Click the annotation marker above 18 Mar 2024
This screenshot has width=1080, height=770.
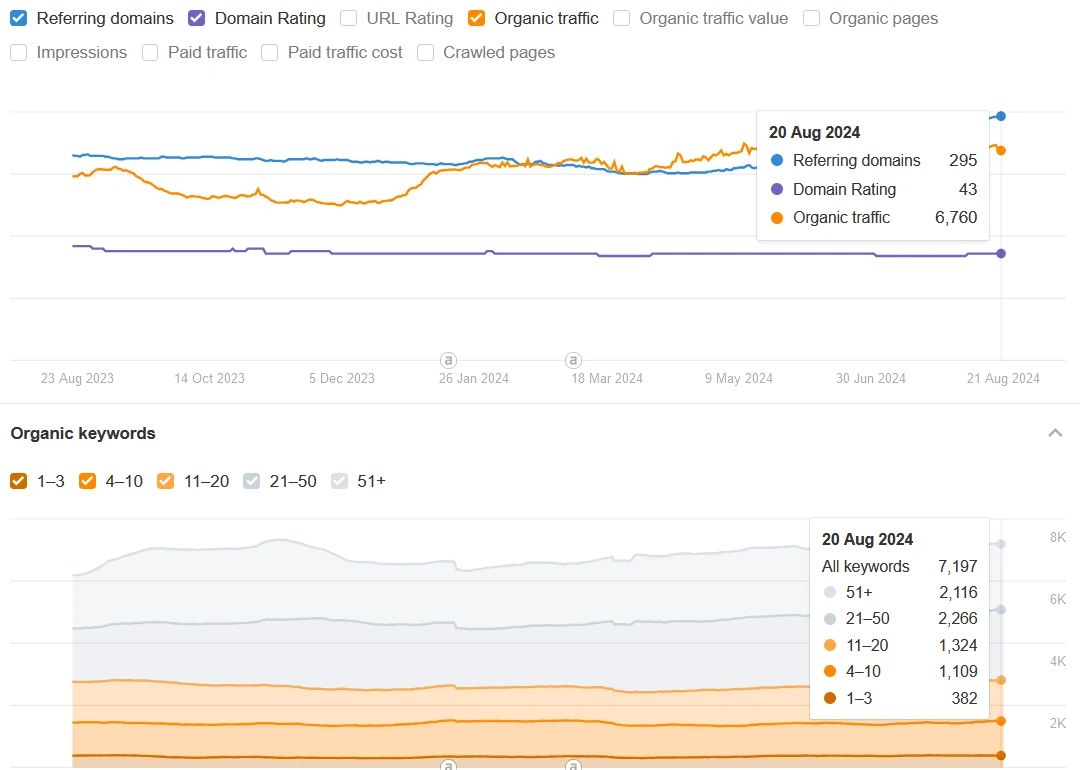pos(573,360)
